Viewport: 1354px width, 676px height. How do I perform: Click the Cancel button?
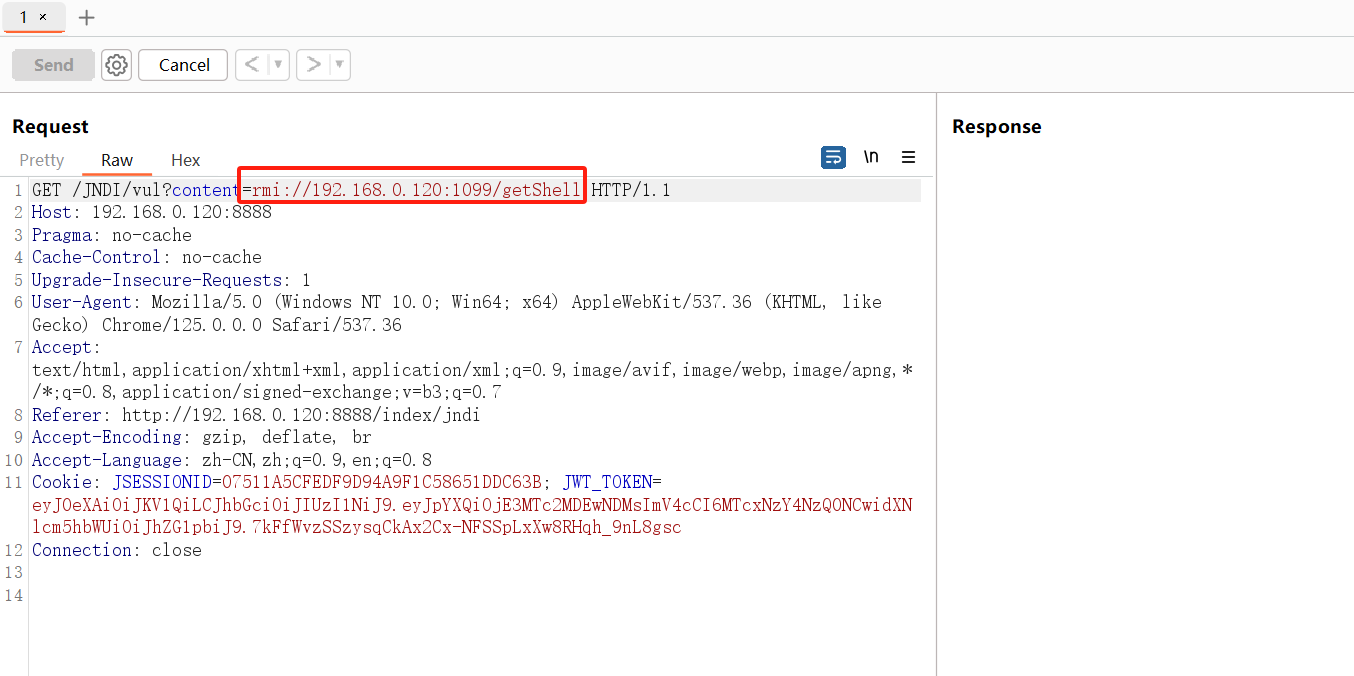(x=184, y=65)
